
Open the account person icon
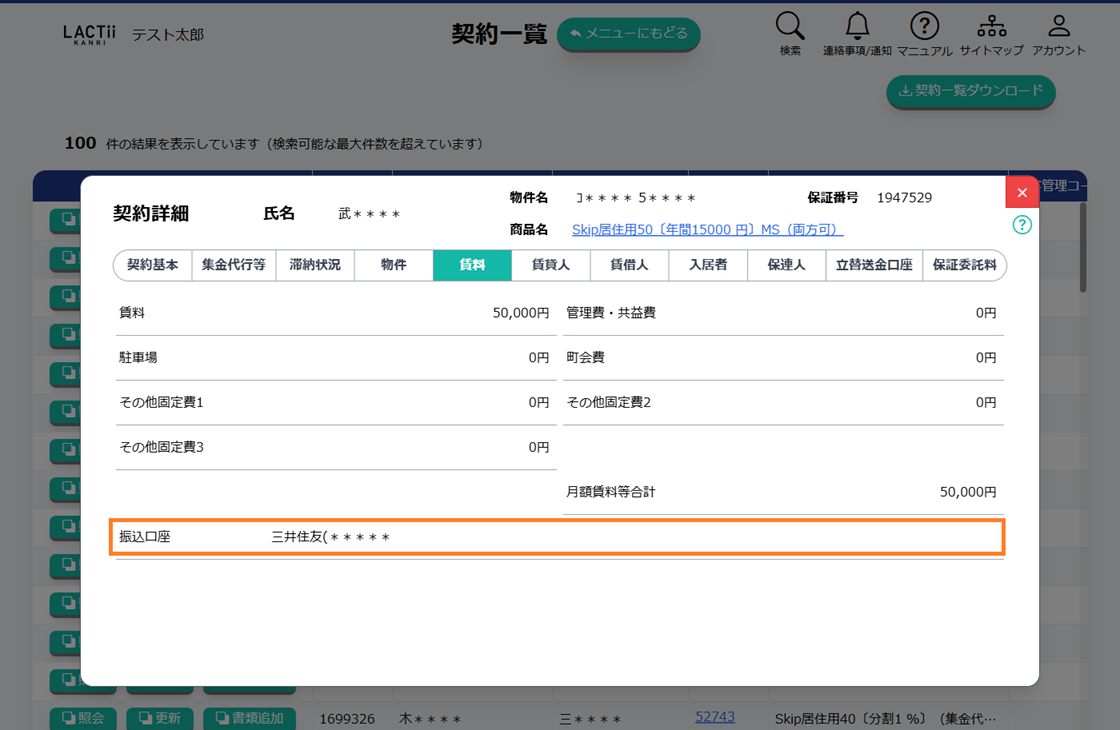[x=1058, y=27]
